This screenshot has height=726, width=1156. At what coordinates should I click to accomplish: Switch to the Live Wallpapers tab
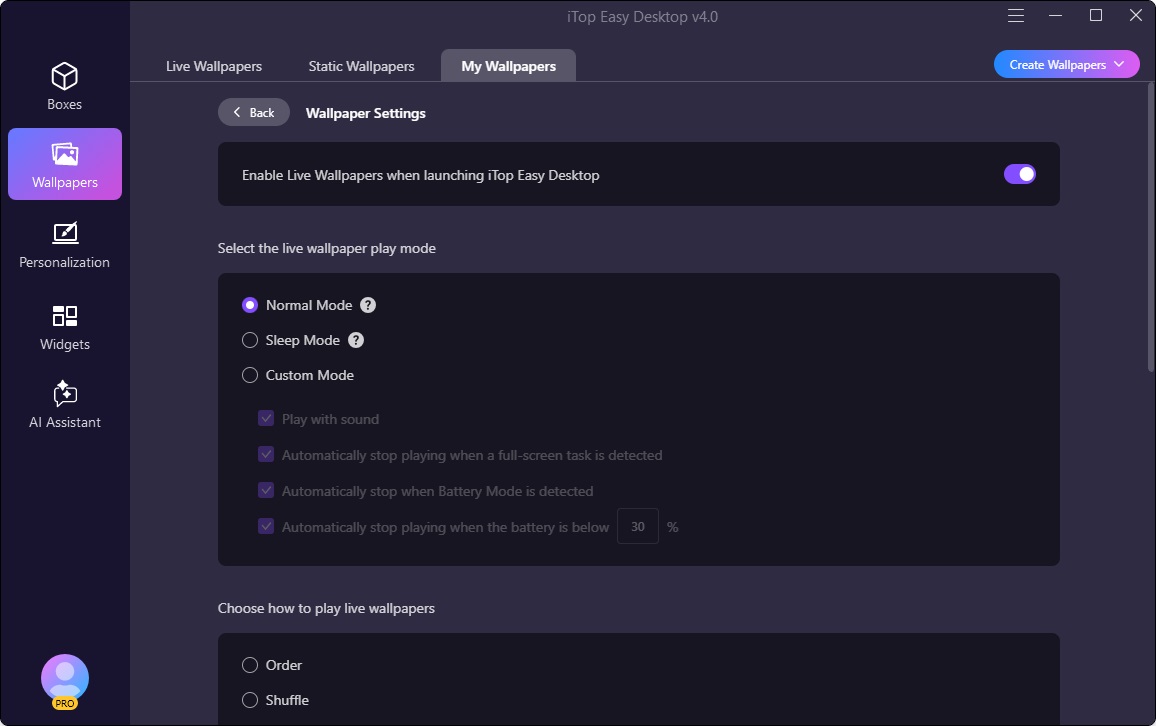tap(214, 66)
